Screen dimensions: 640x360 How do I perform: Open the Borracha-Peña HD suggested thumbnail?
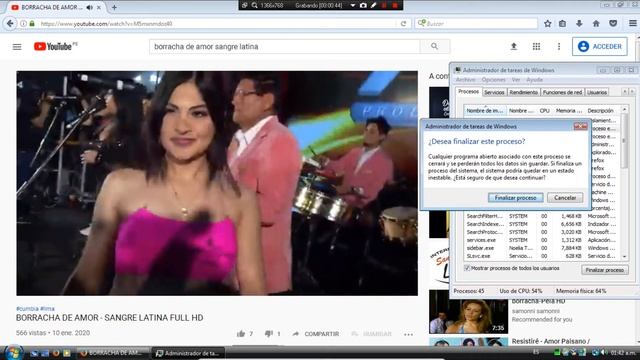pos(469,312)
